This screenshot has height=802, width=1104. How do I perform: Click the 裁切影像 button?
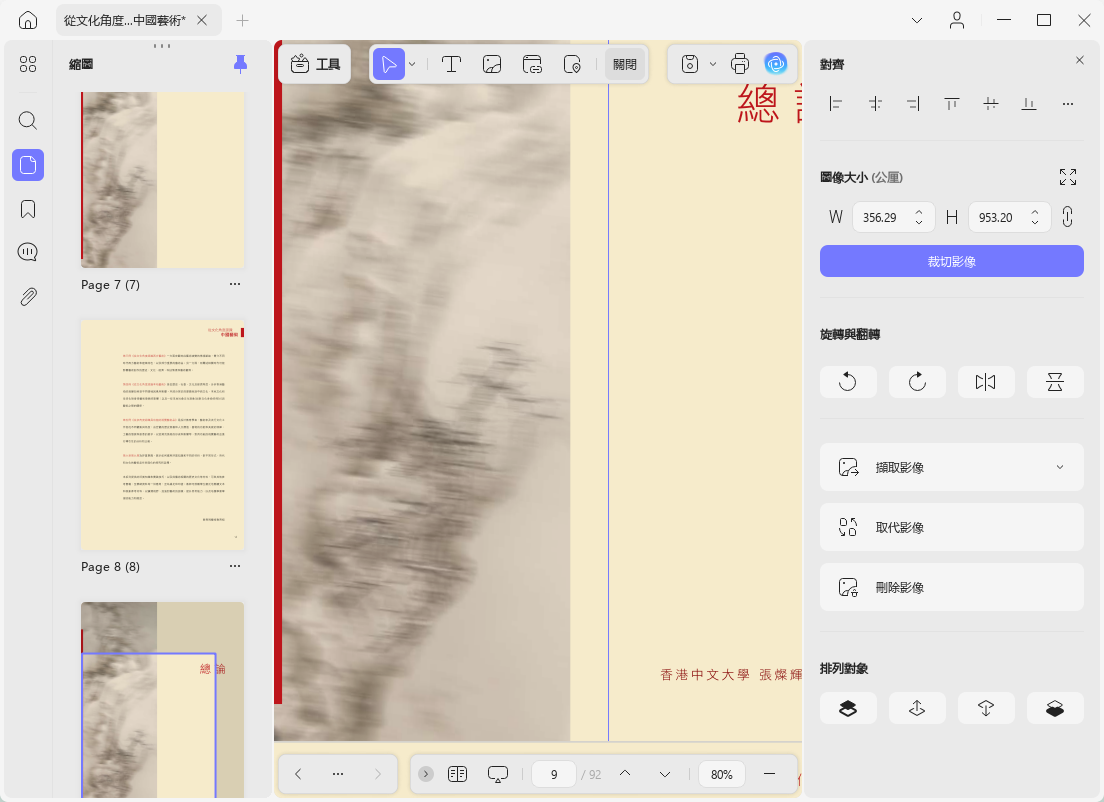[951, 261]
